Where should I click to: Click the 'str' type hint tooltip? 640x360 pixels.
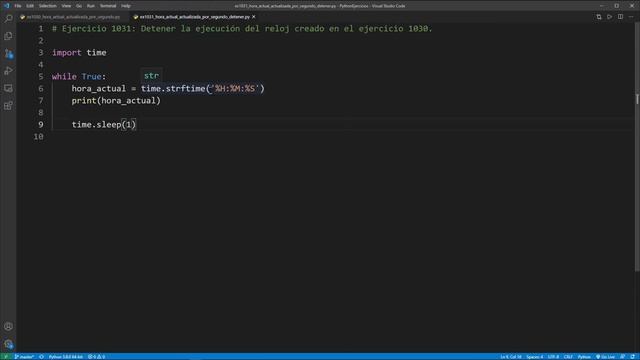pos(151,76)
